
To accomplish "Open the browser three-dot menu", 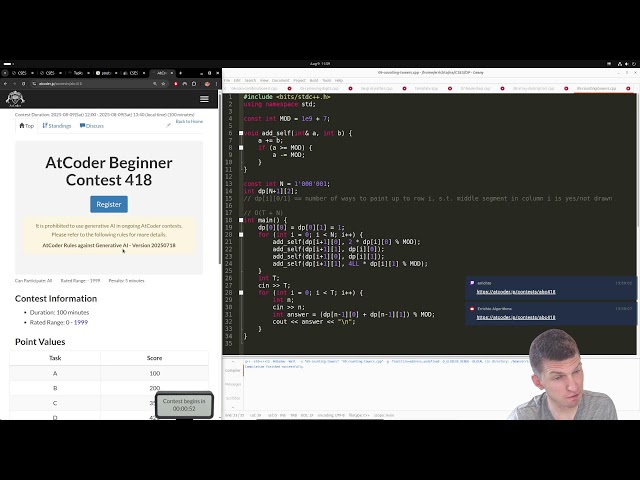I will pos(217,84).
